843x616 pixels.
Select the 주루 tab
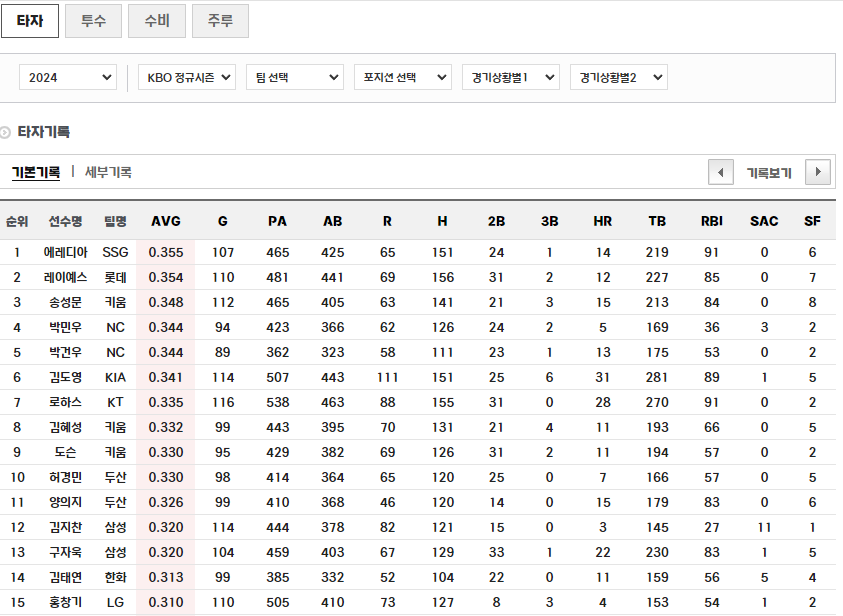(220, 20)
